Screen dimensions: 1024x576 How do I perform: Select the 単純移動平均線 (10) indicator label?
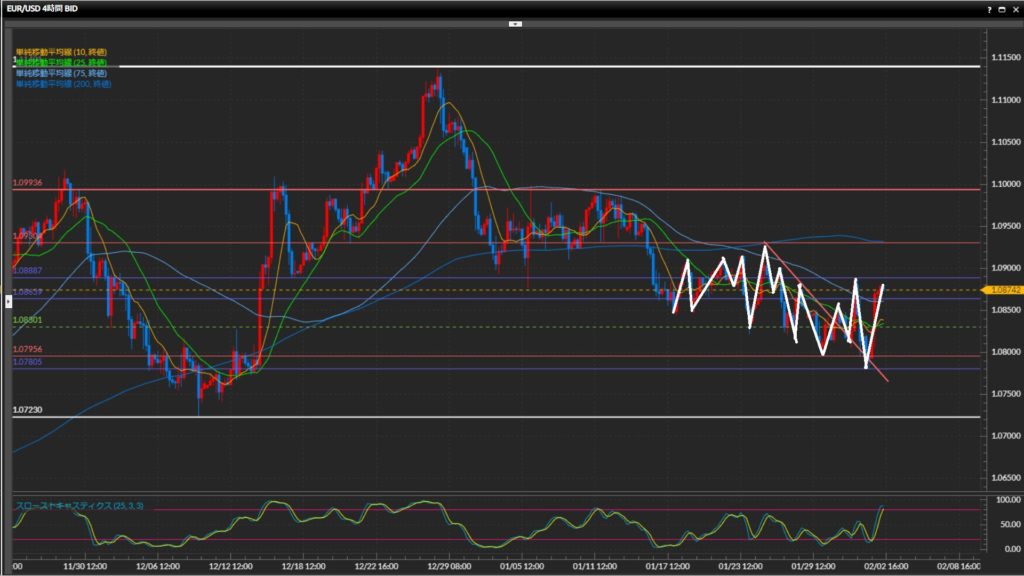pos(61,52)
